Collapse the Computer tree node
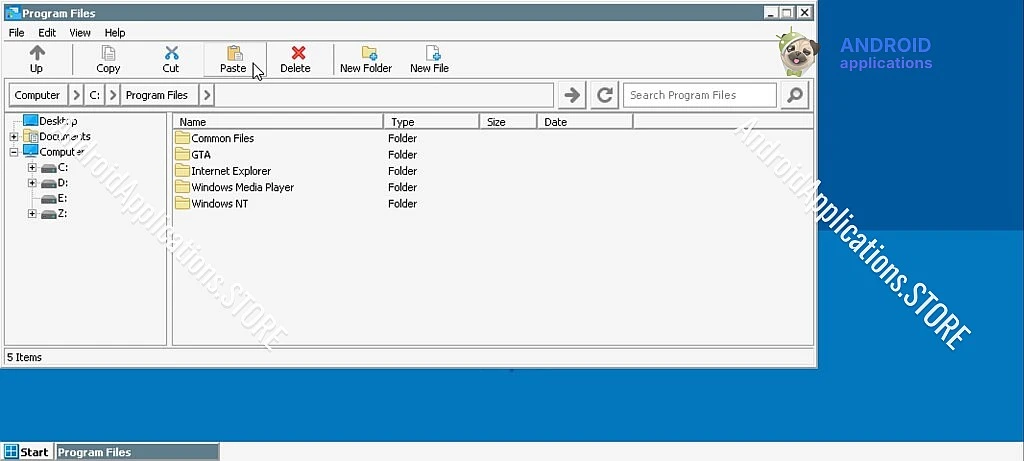 click(14, 152)
